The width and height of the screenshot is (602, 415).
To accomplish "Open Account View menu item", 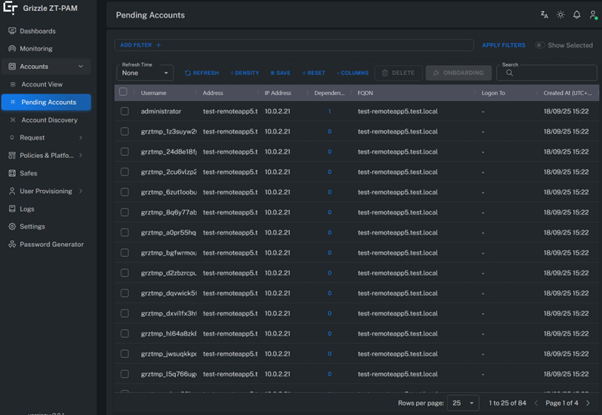I will (x=42, y=85).
